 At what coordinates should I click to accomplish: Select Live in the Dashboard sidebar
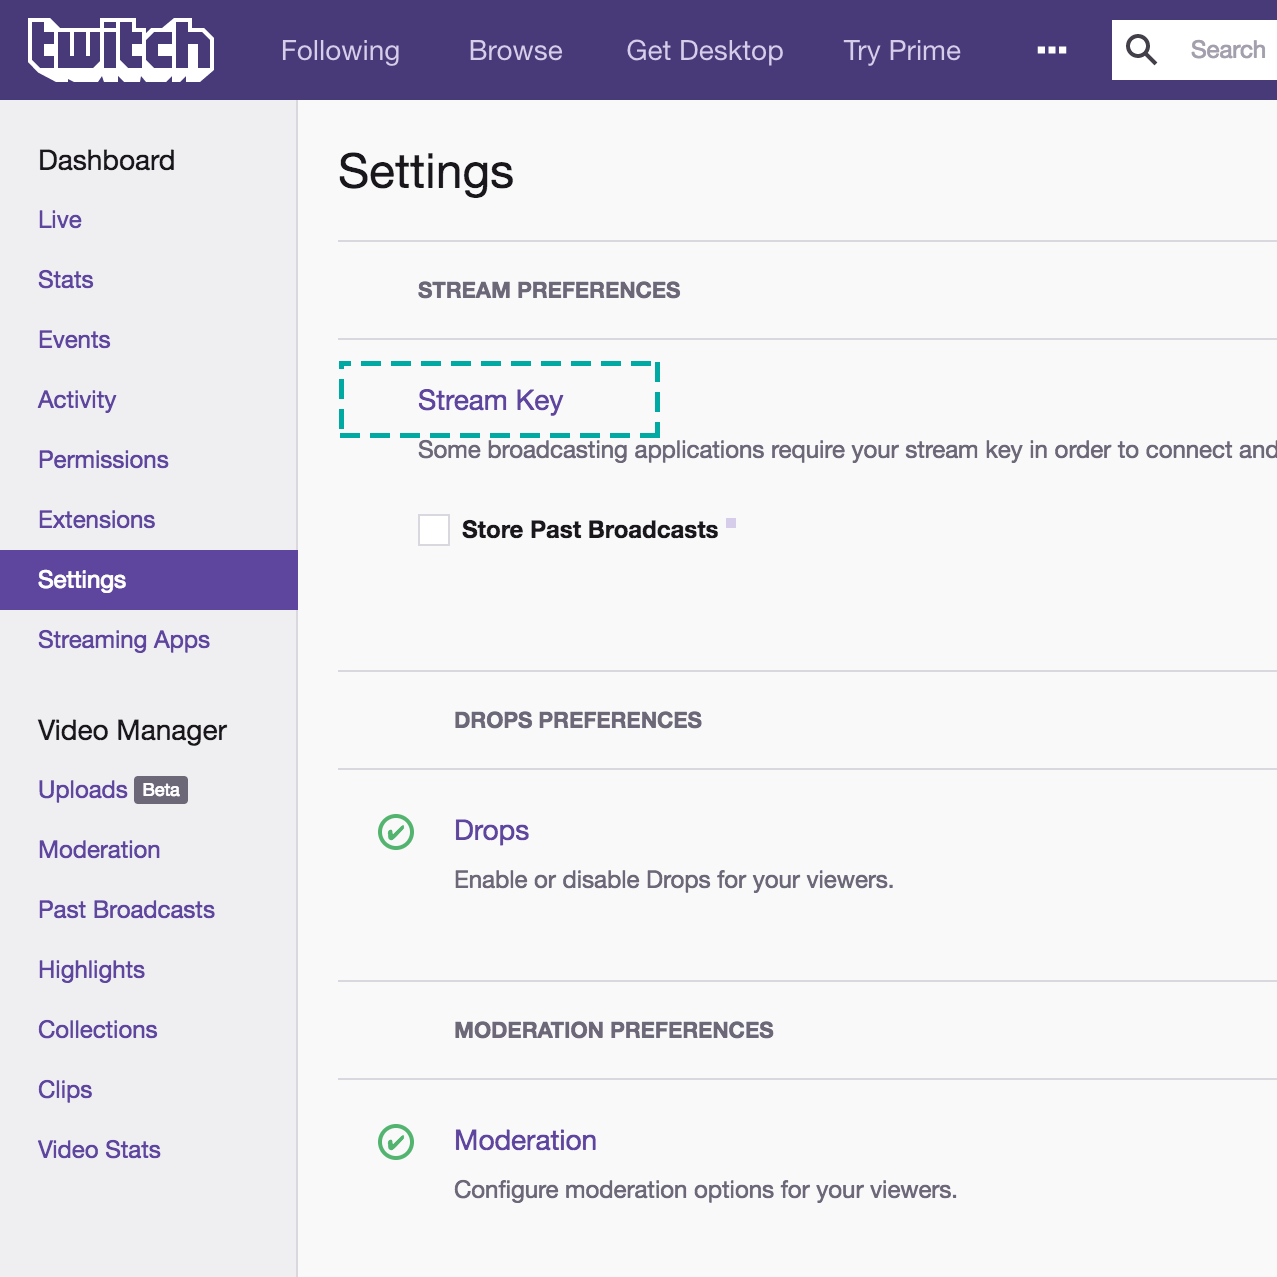click(x=60, y=220)
